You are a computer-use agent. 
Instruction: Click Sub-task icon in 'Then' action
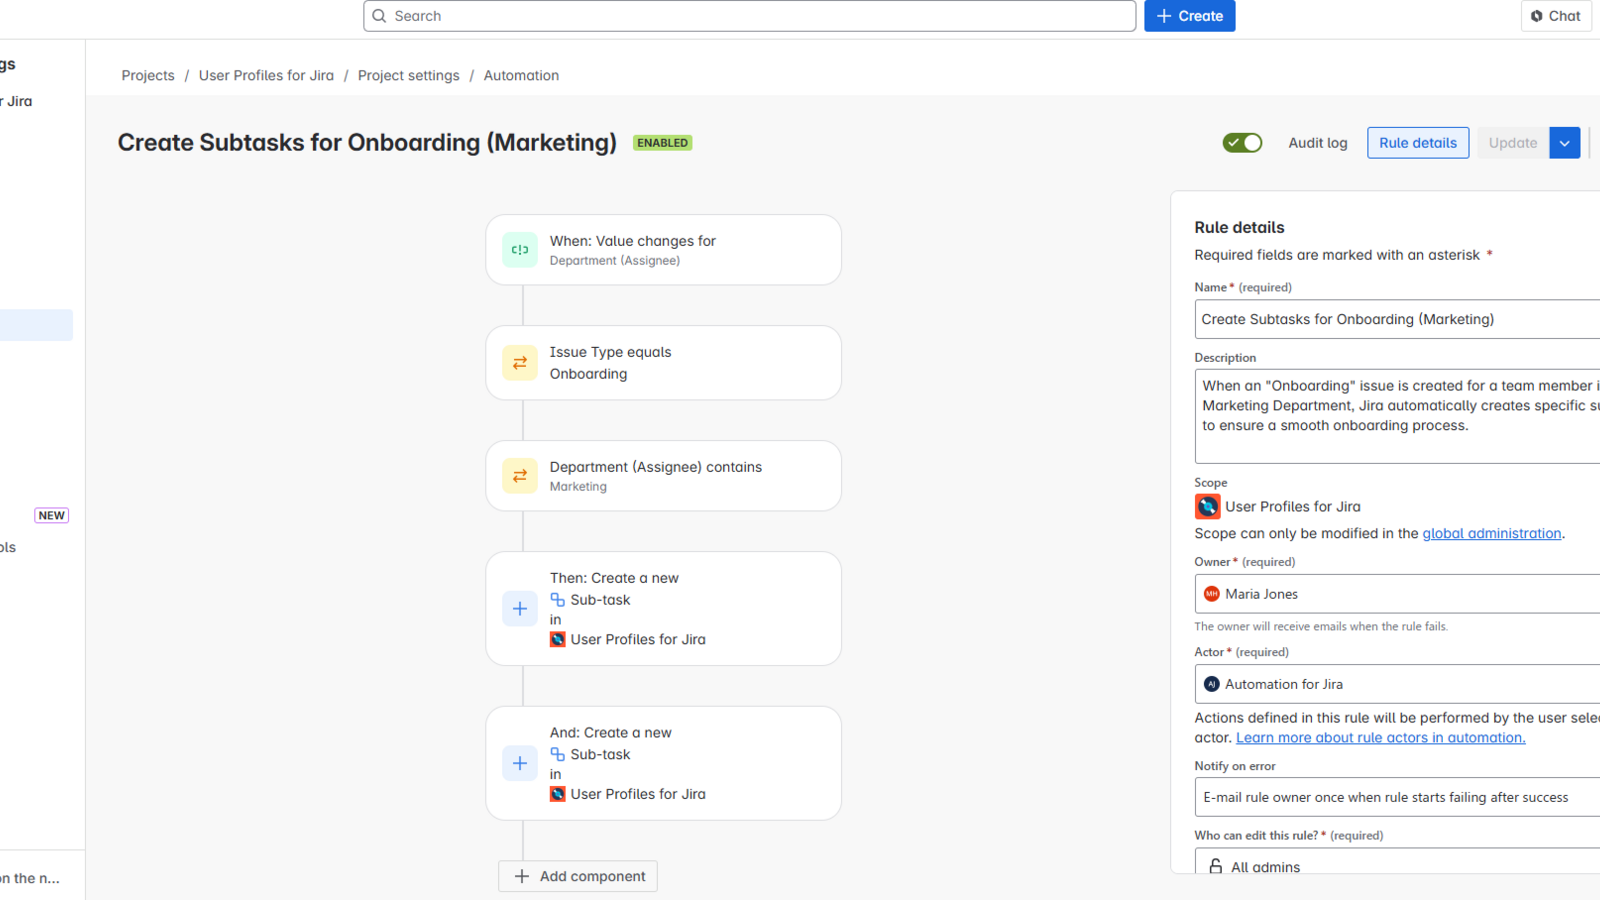coord(558,600)
